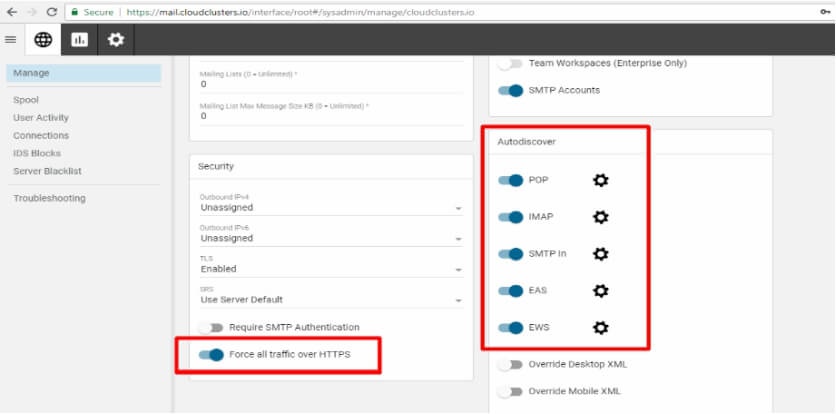Screen dimensions: 836x414
Task: Open EWS autodiscover gear settings
Action: tap(601, 328)
